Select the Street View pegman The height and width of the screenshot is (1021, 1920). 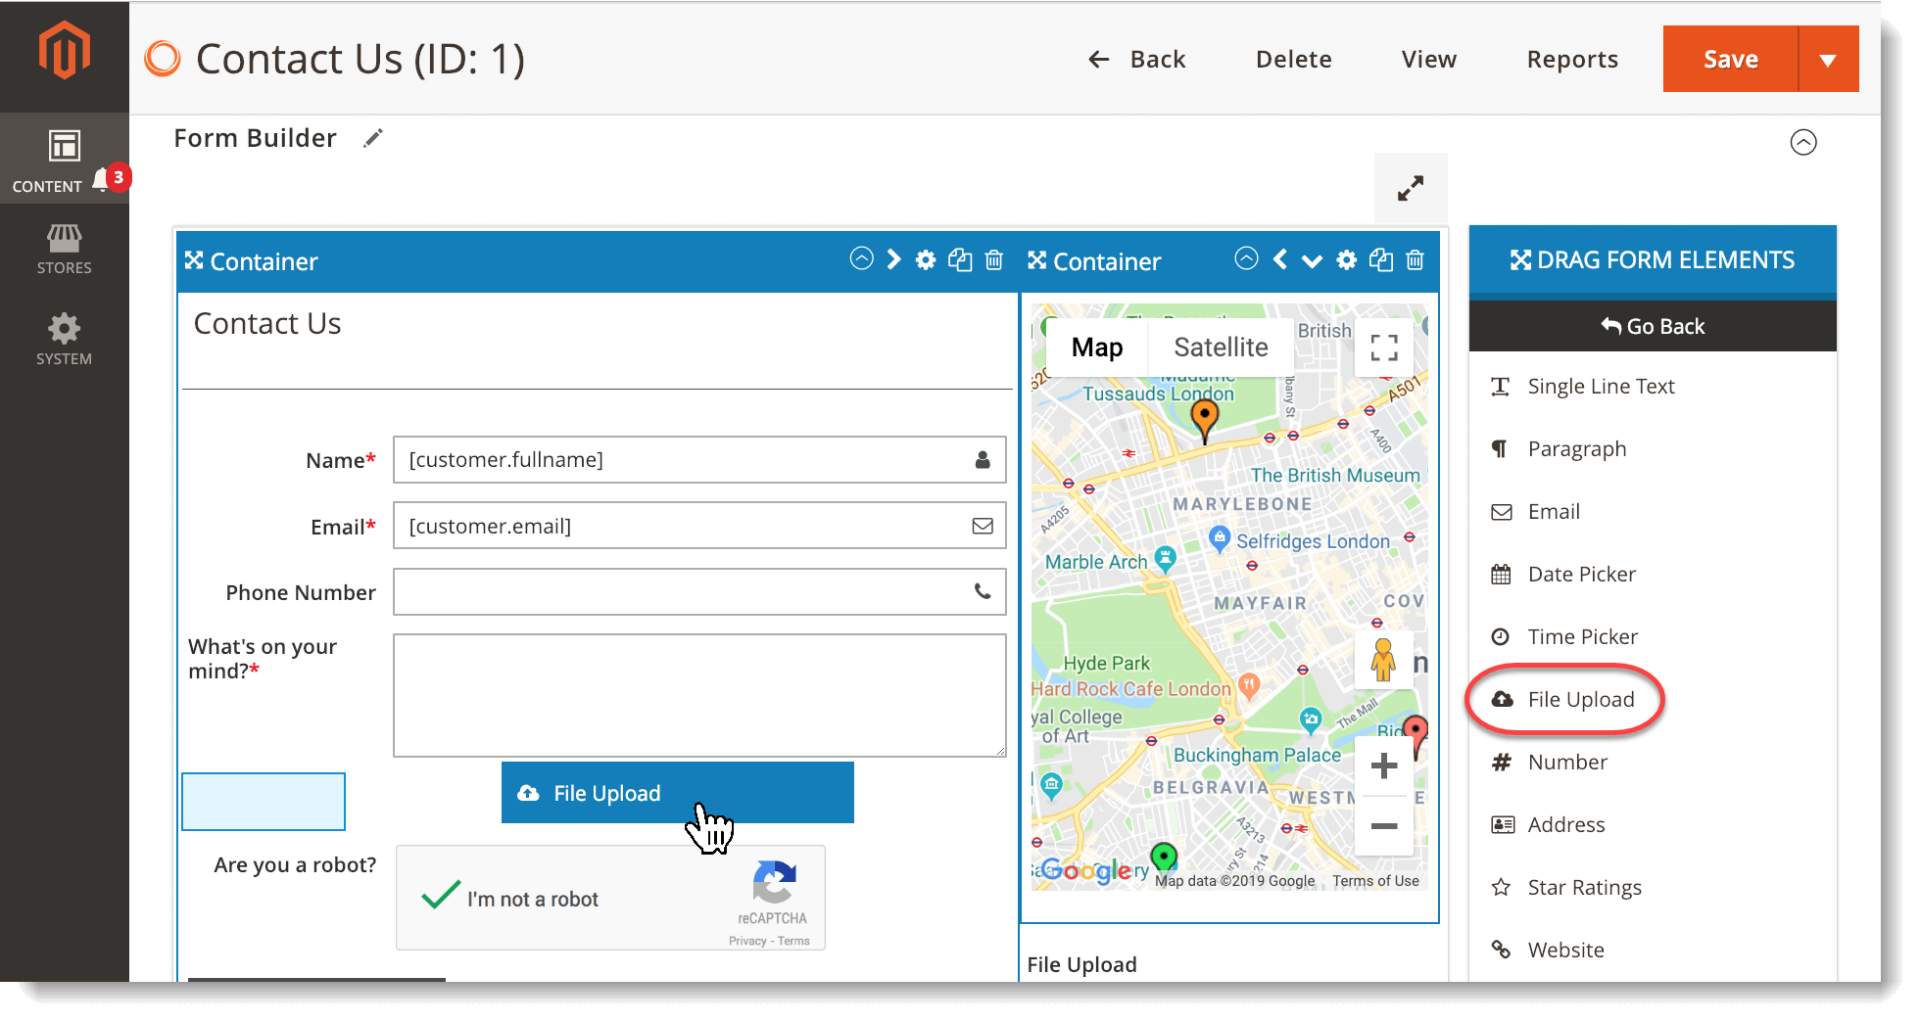(x=1383, y=660)
